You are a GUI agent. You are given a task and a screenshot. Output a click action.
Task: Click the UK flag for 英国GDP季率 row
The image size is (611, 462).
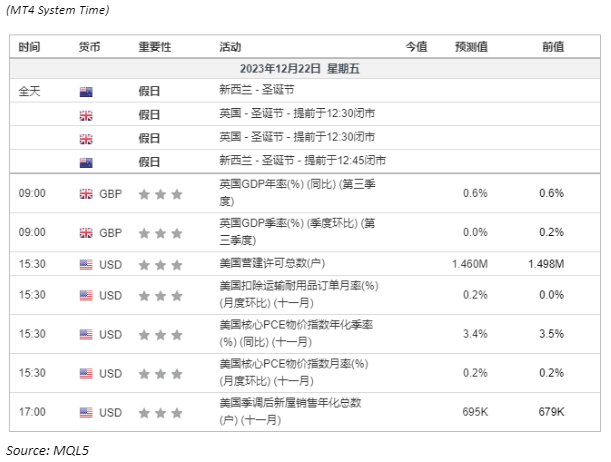coord(86,233)
